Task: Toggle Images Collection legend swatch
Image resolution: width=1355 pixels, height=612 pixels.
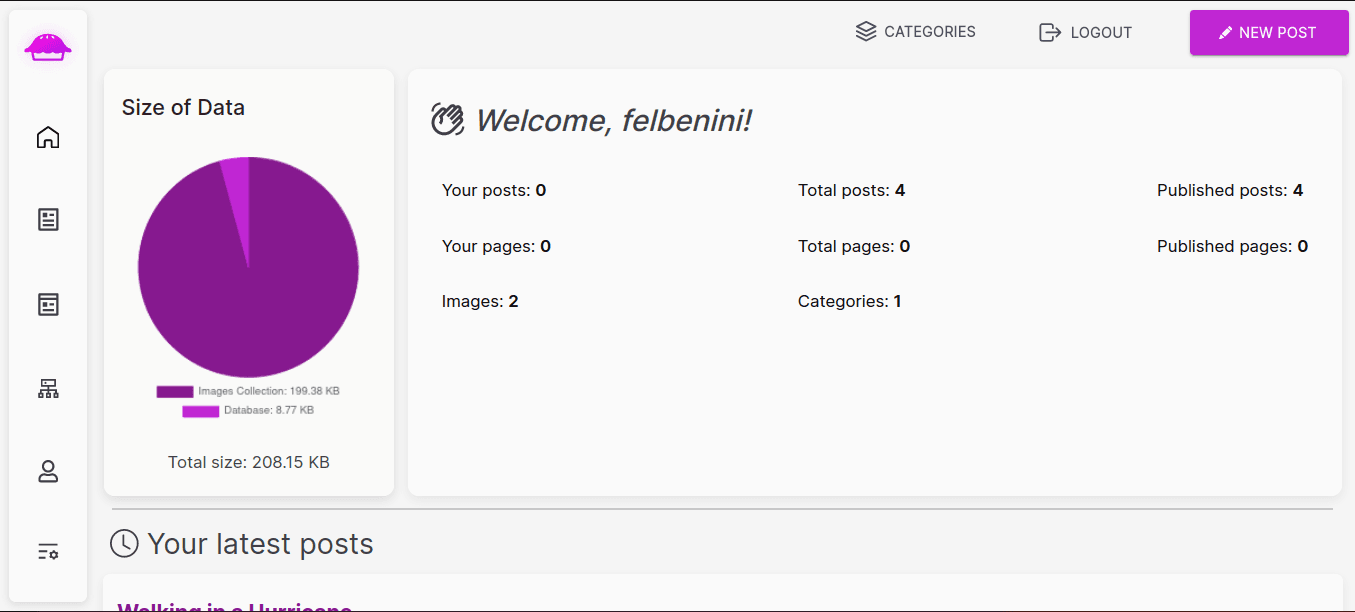Action: point(175,392)
